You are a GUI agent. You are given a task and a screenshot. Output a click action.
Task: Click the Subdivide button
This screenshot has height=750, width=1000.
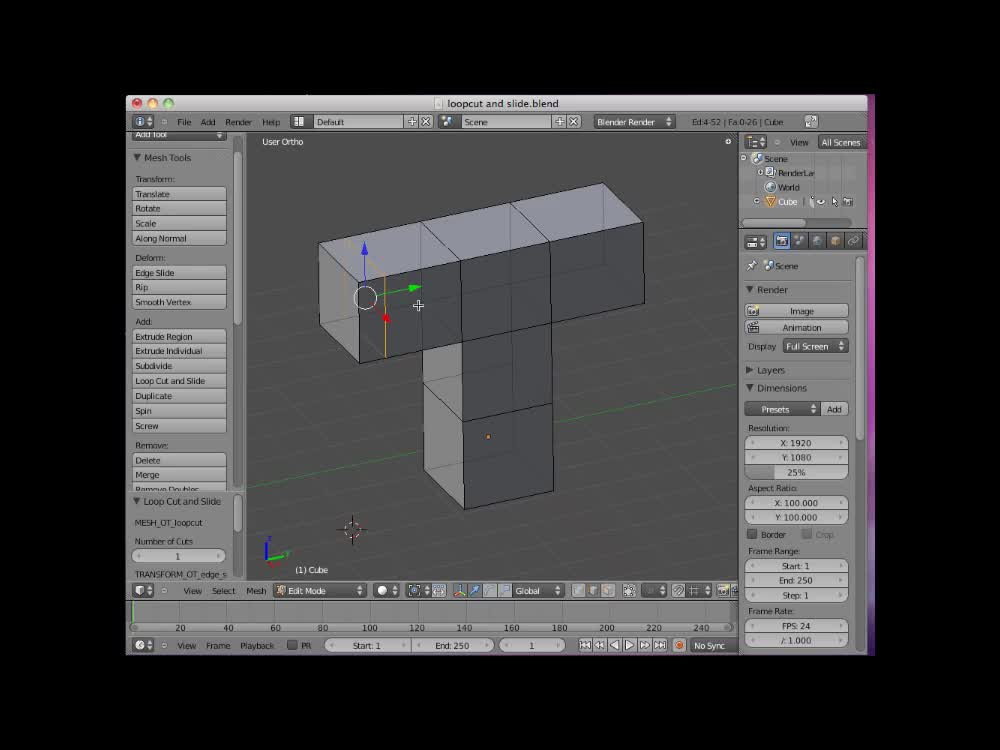[x=179, y=366]
